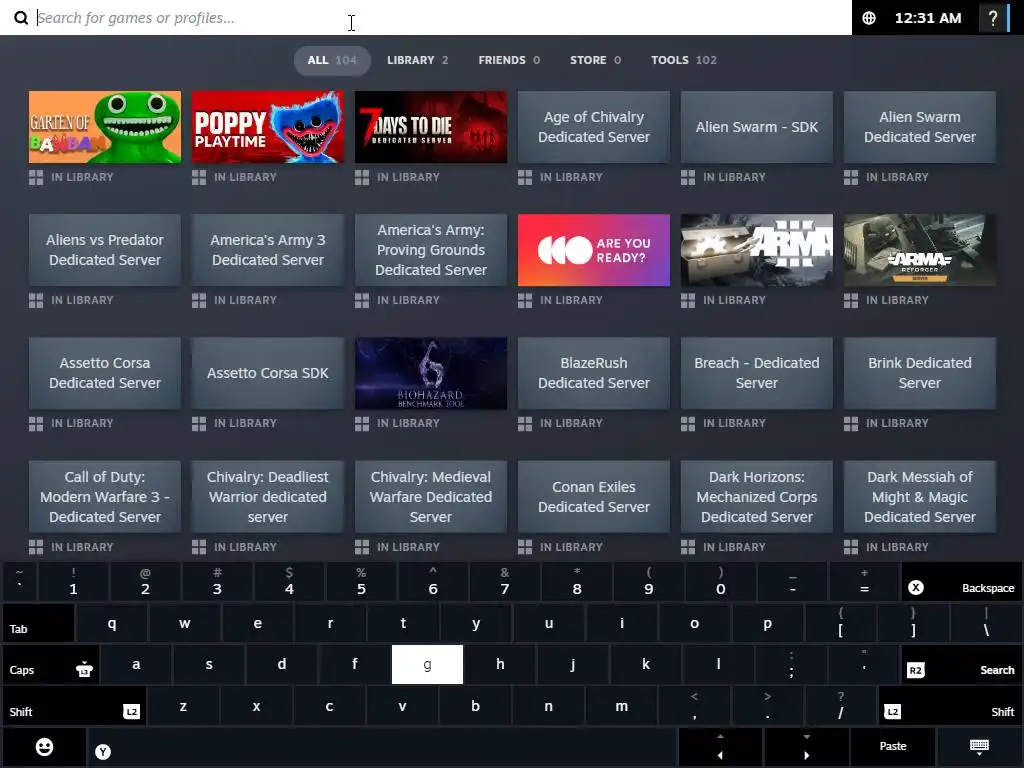Image resolution: width=1024 pixels, height=768 pixels.
Task: Tap the Tab key
Action: tap(38, 624)
